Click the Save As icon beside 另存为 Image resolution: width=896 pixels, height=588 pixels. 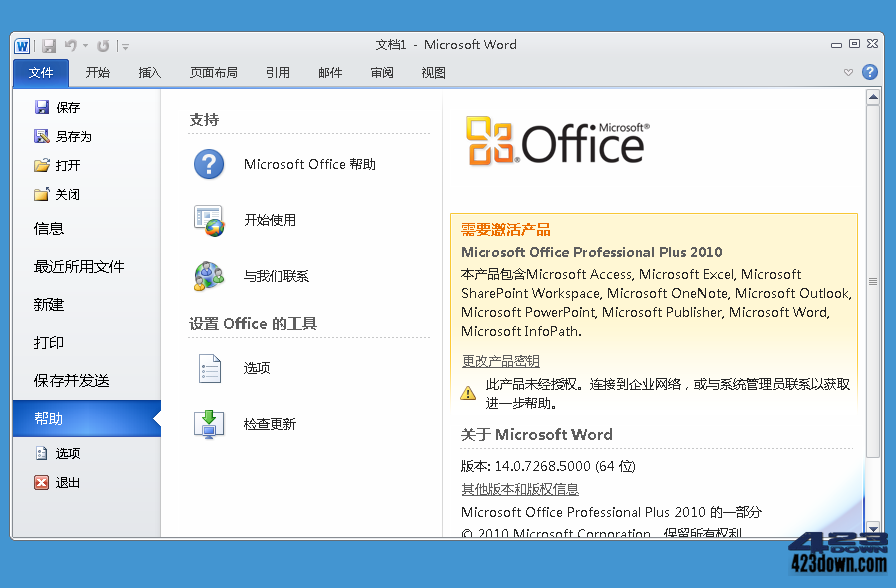pyautogui.click(x=42, y=136)
